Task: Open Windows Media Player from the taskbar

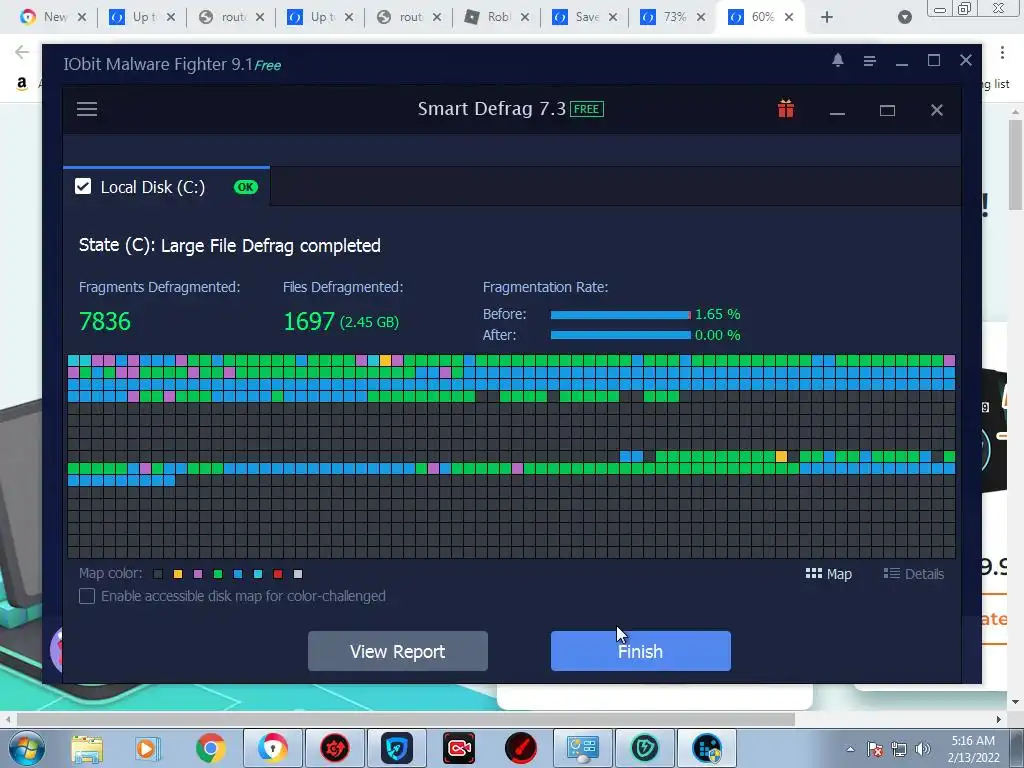Action: (x=148, y=748)
